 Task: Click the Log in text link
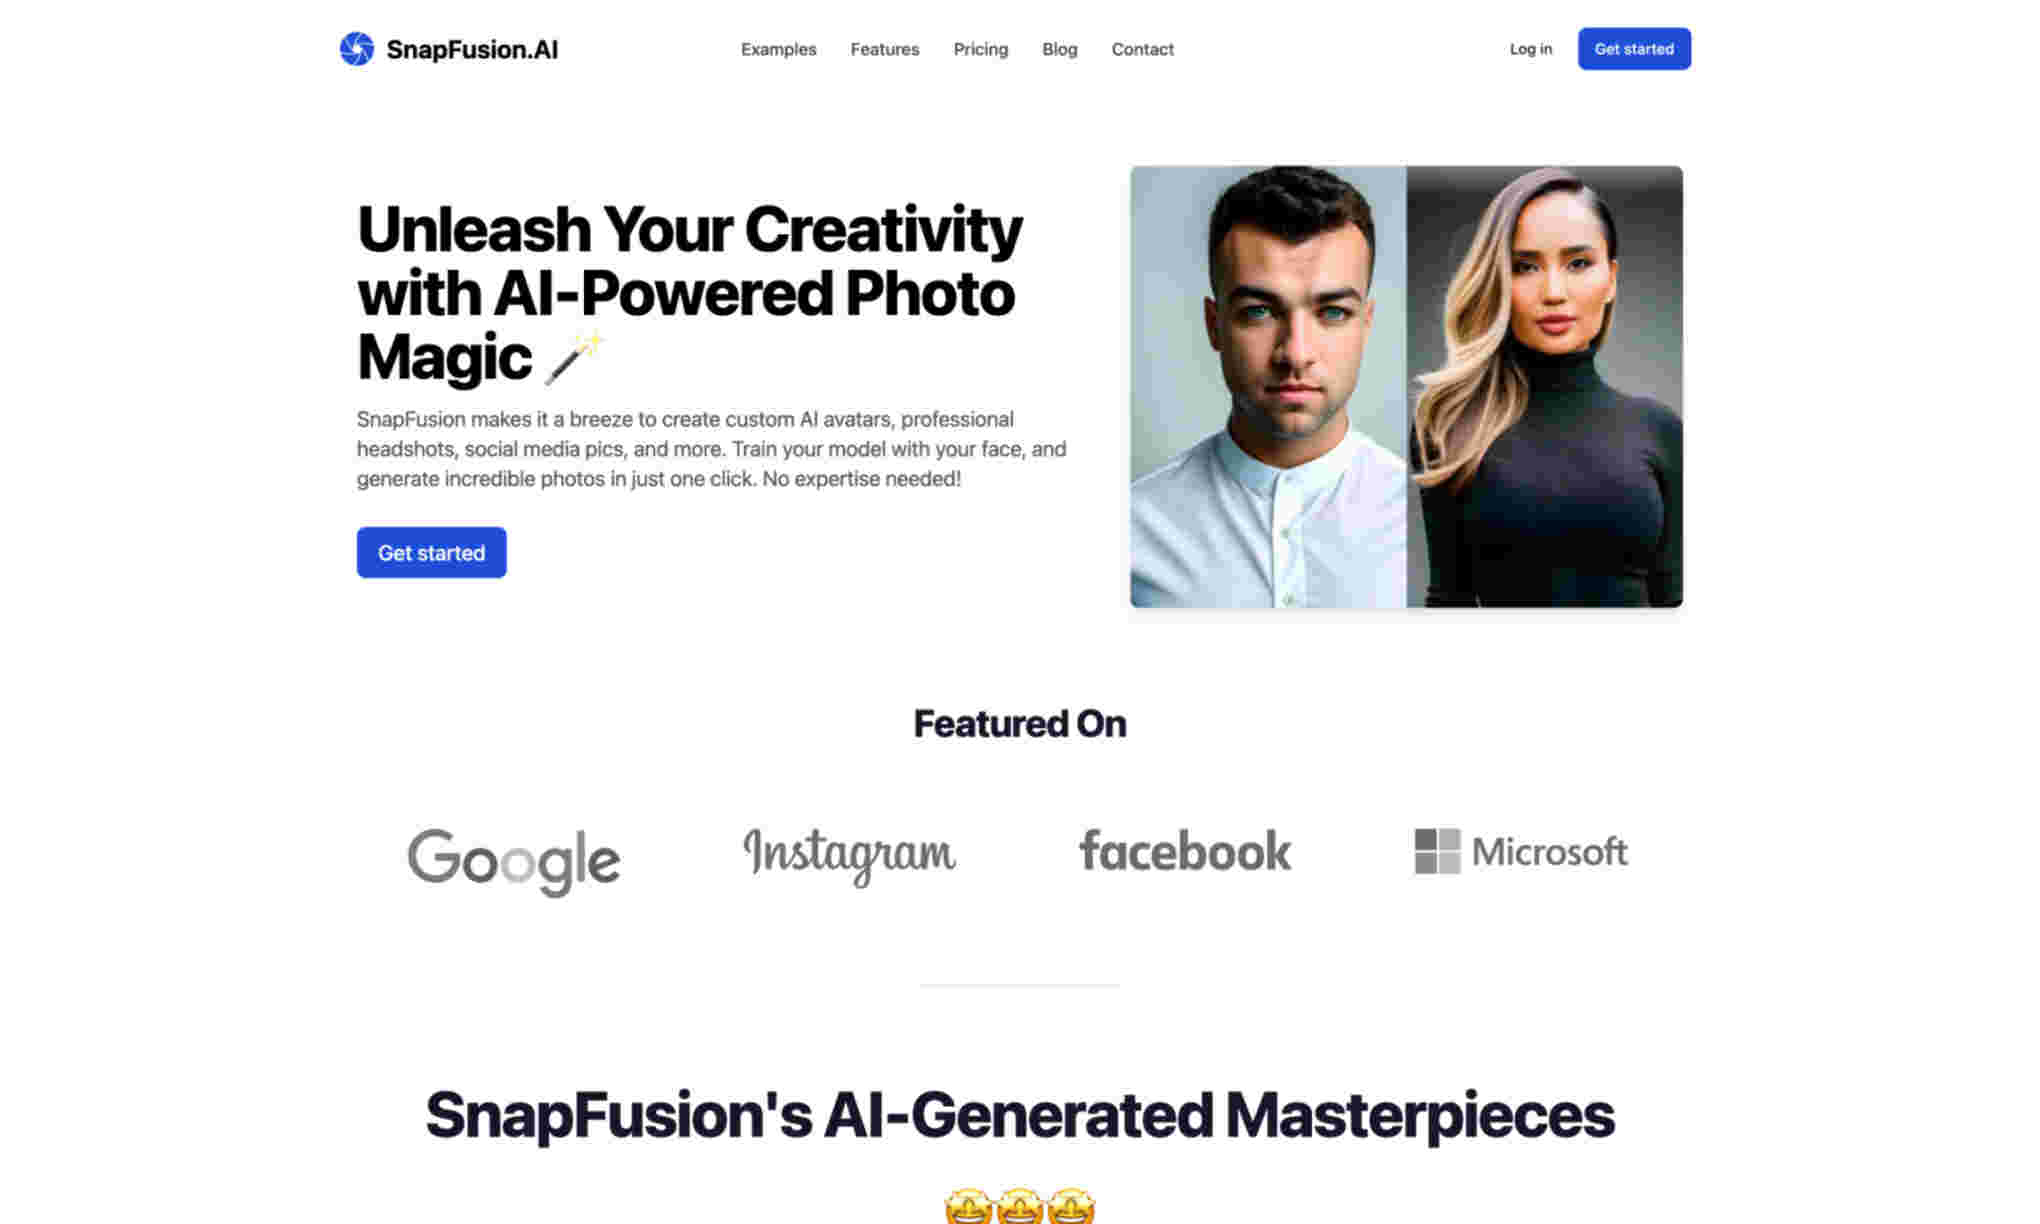[x=1530, y=48]
